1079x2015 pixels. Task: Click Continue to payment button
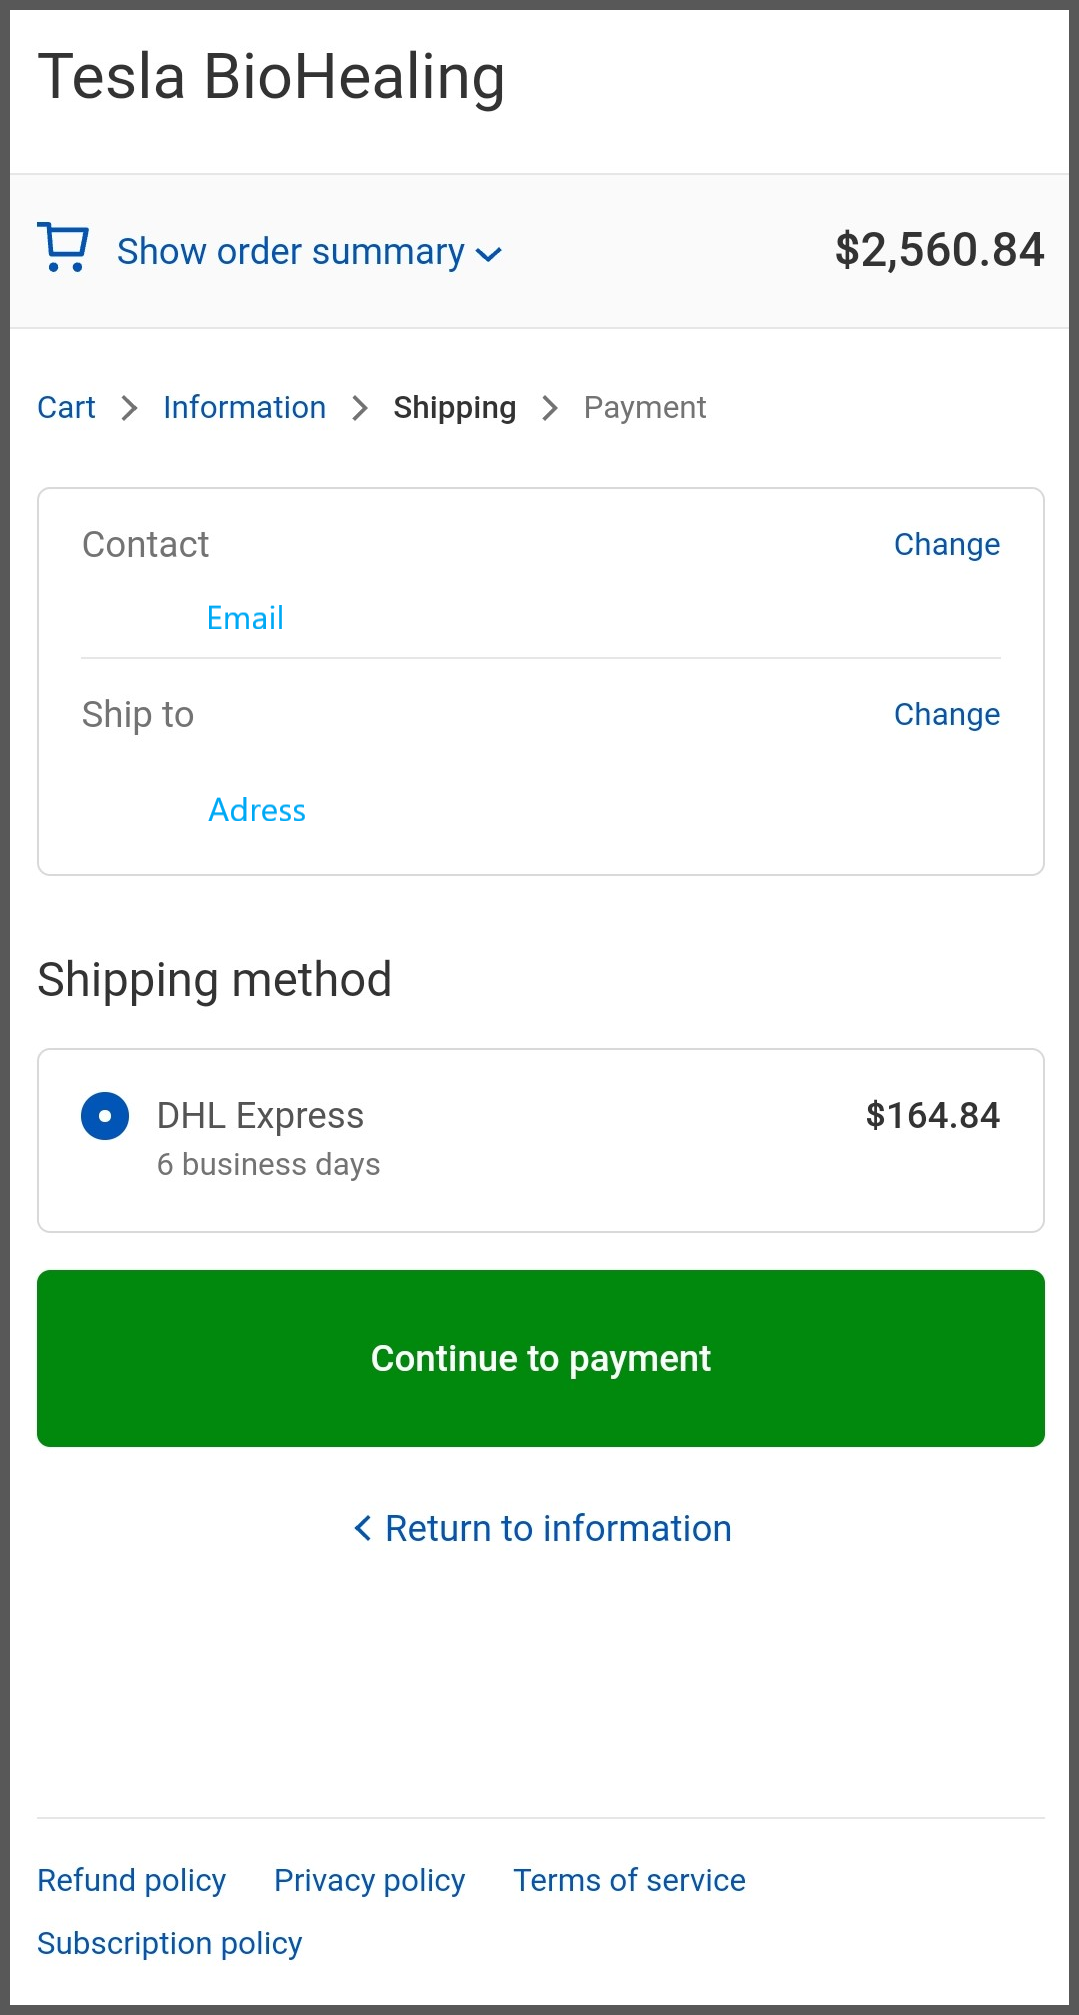(541, 1358)
